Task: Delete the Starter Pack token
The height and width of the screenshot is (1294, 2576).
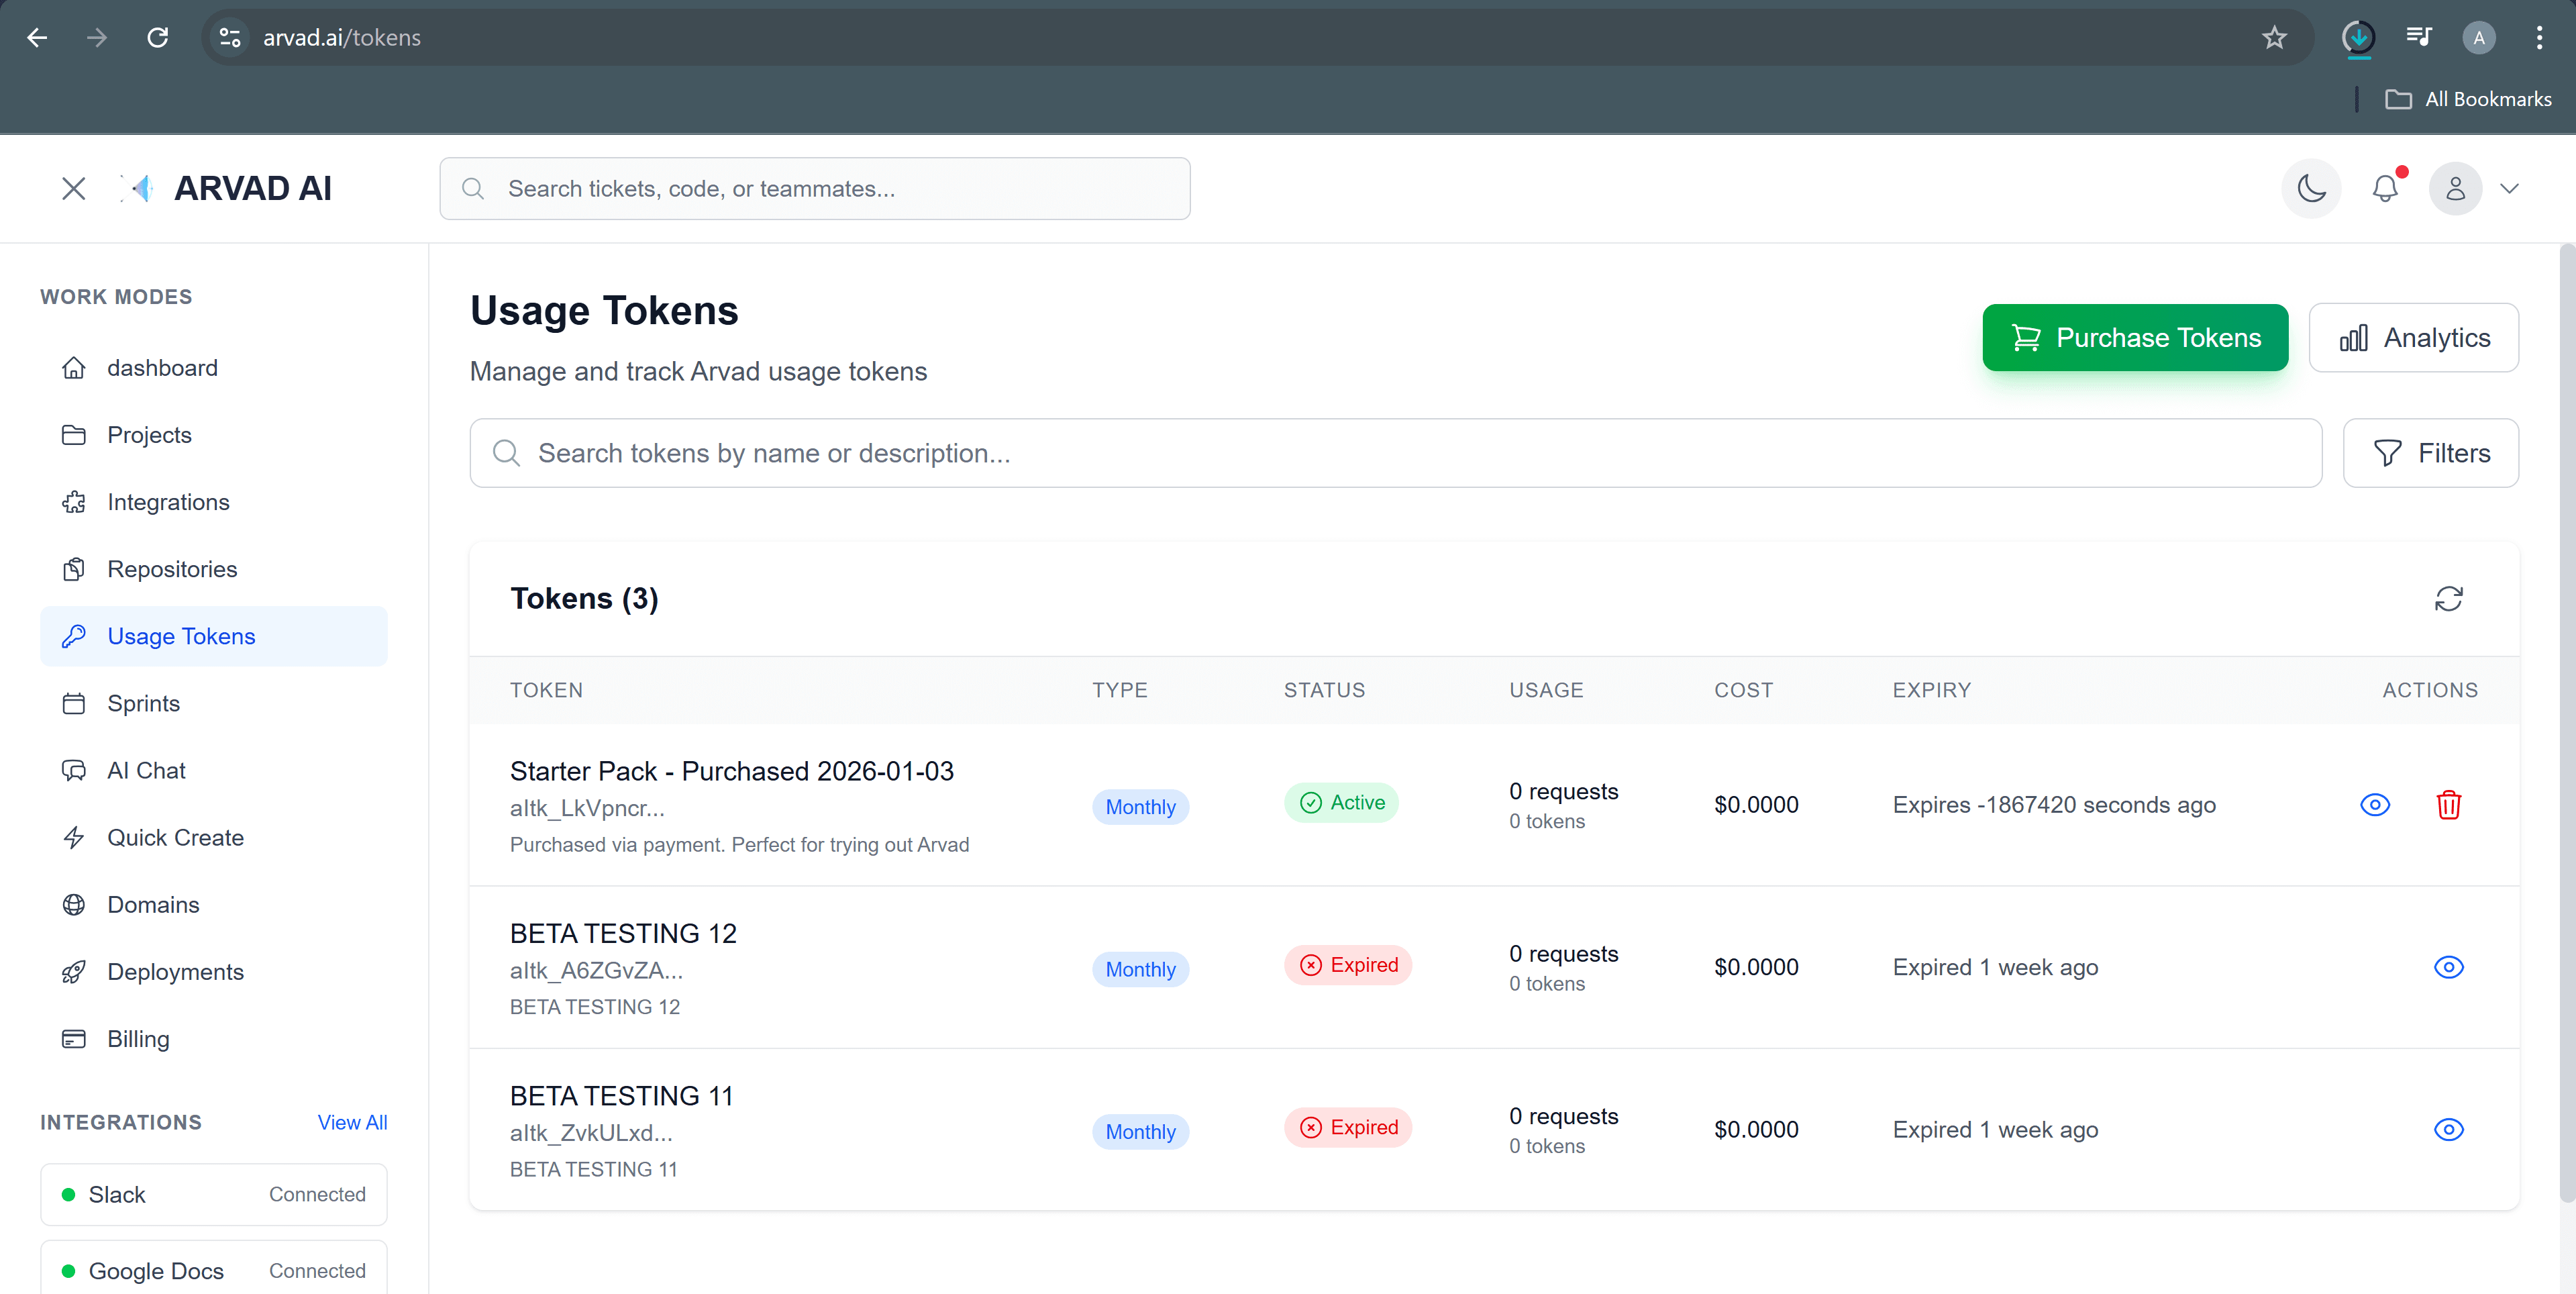Action: coord(2448,804)
